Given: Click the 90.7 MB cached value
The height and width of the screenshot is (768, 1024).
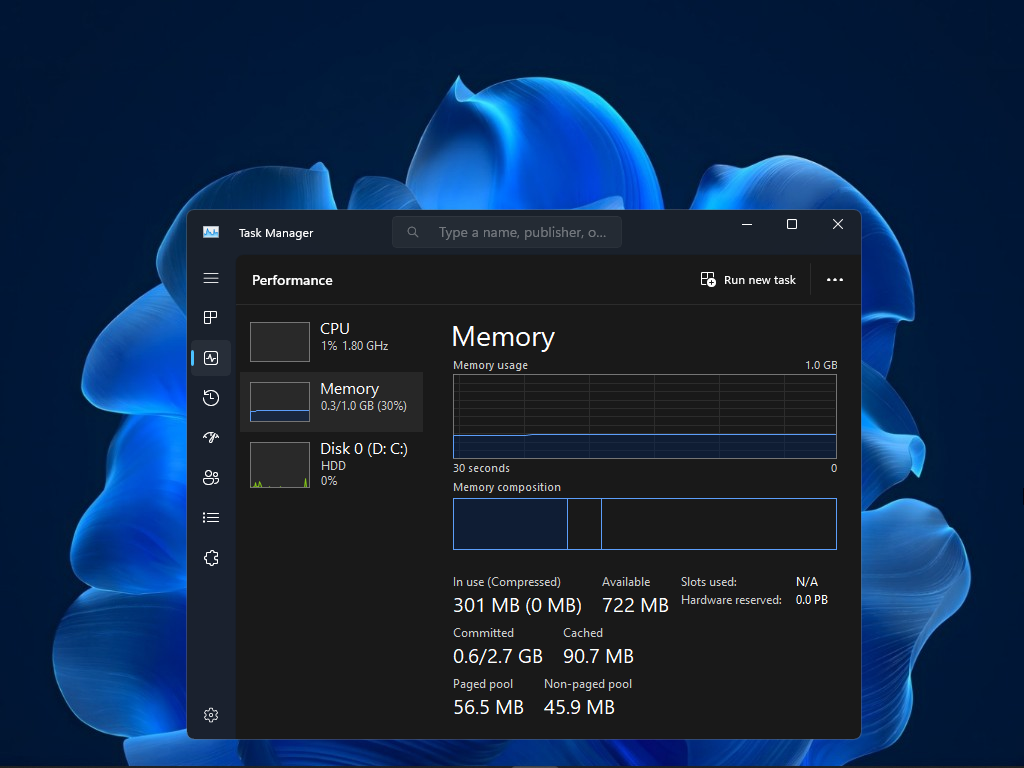Looking at the screenshot, I should 598,656.
